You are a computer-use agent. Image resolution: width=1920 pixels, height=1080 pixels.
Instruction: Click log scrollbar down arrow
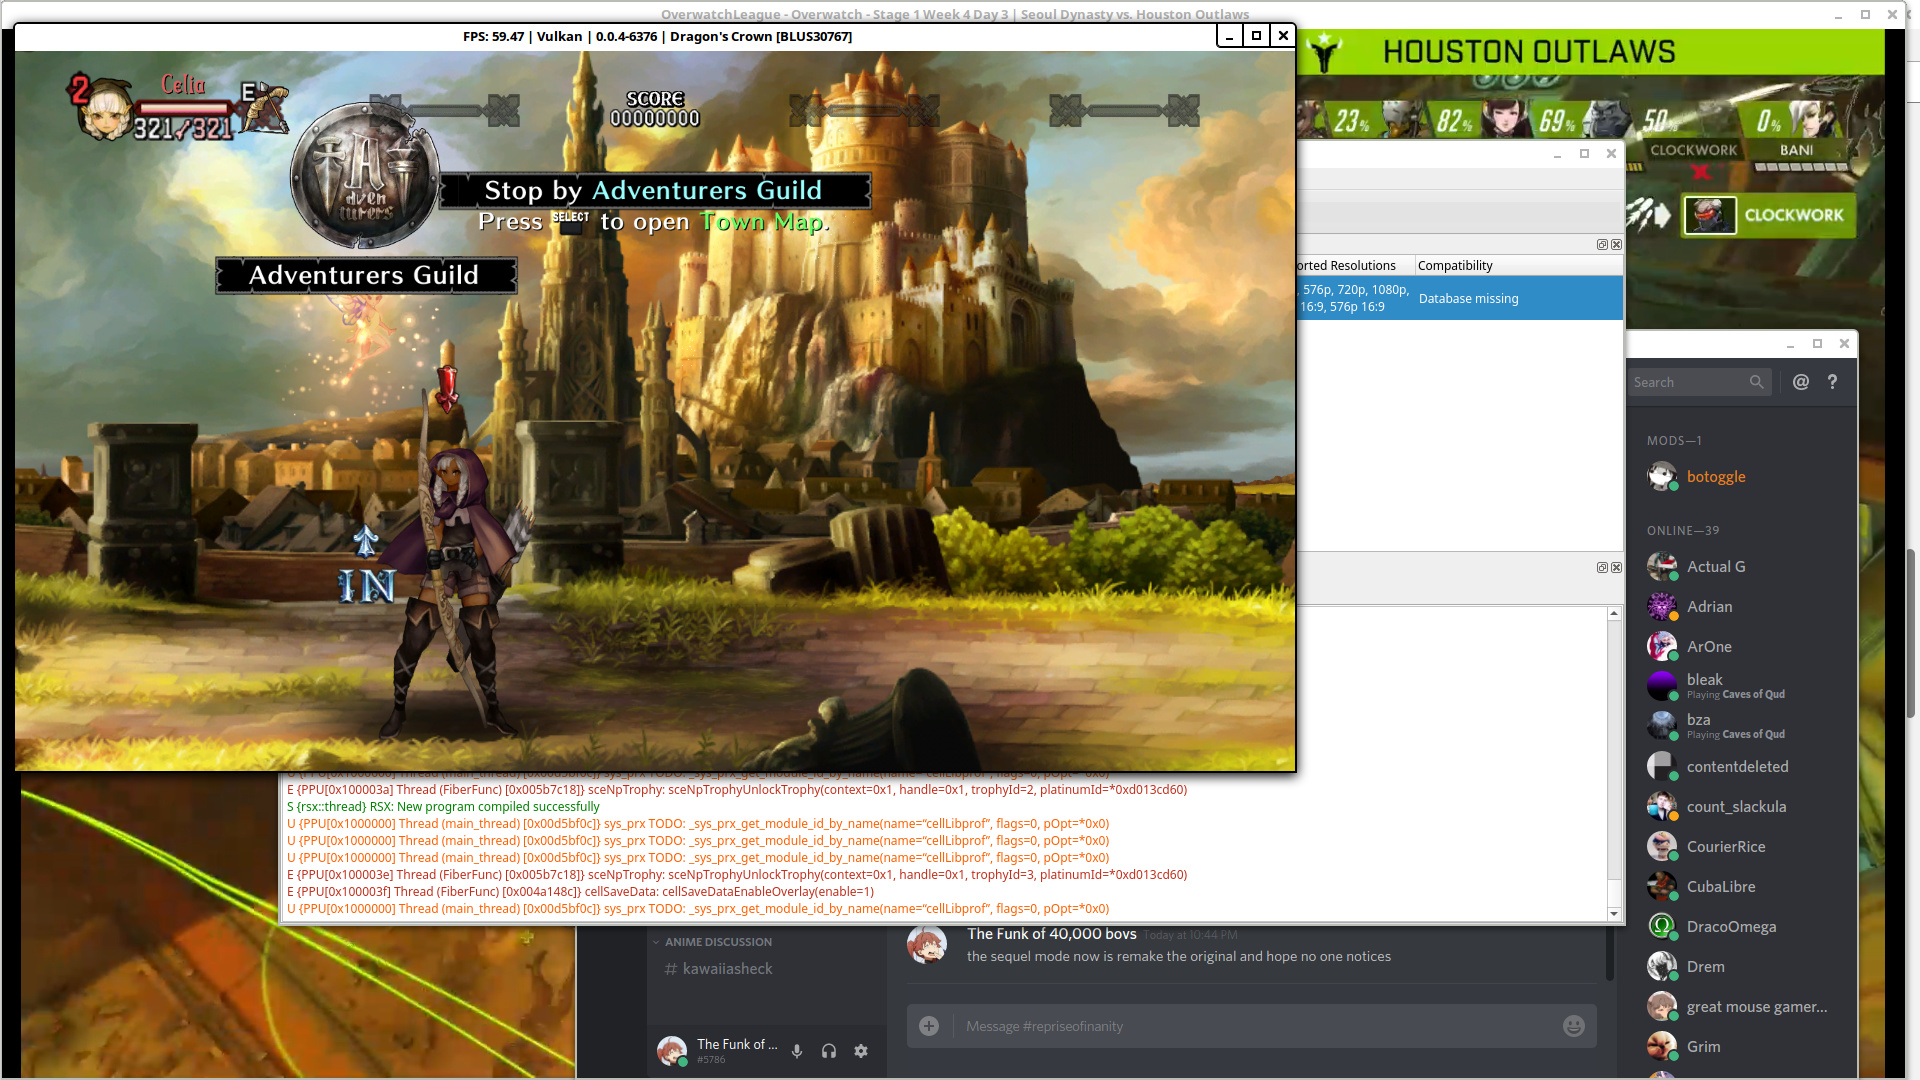1614,914
